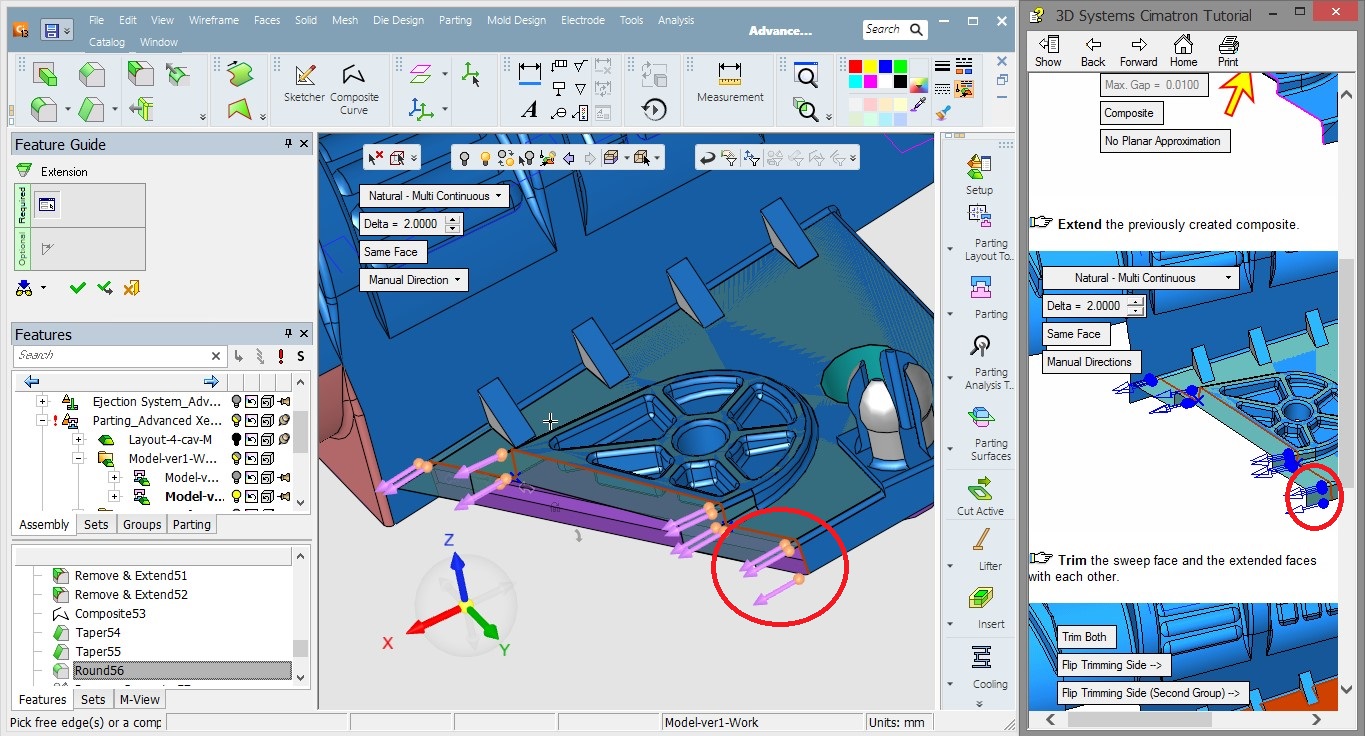
Task: Pick the red color swatch
Action: click(x=854, y=67)
